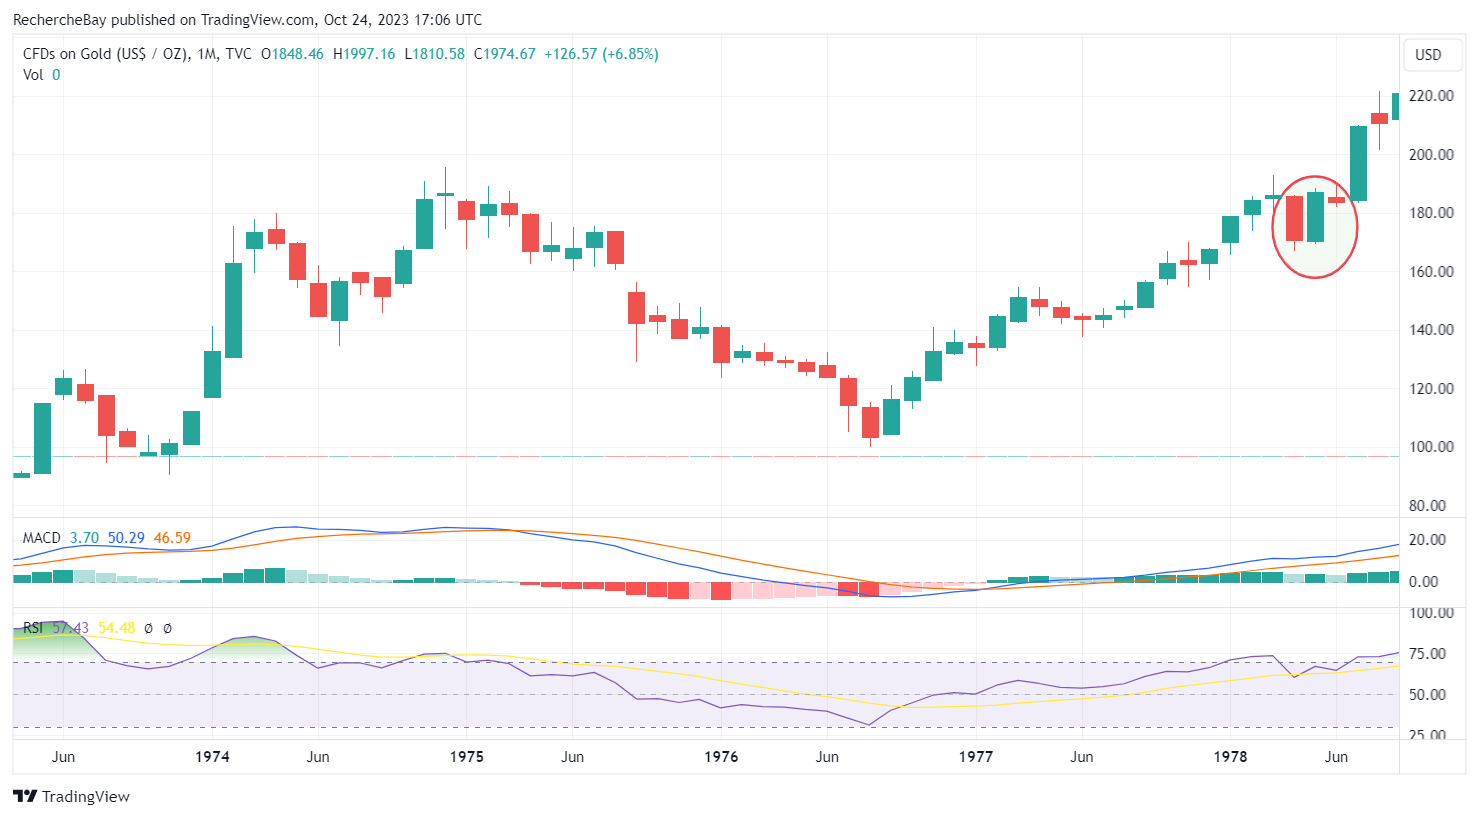Click the CFDs on Gold symbol title

pyautogui.click(x=105, y=54)
